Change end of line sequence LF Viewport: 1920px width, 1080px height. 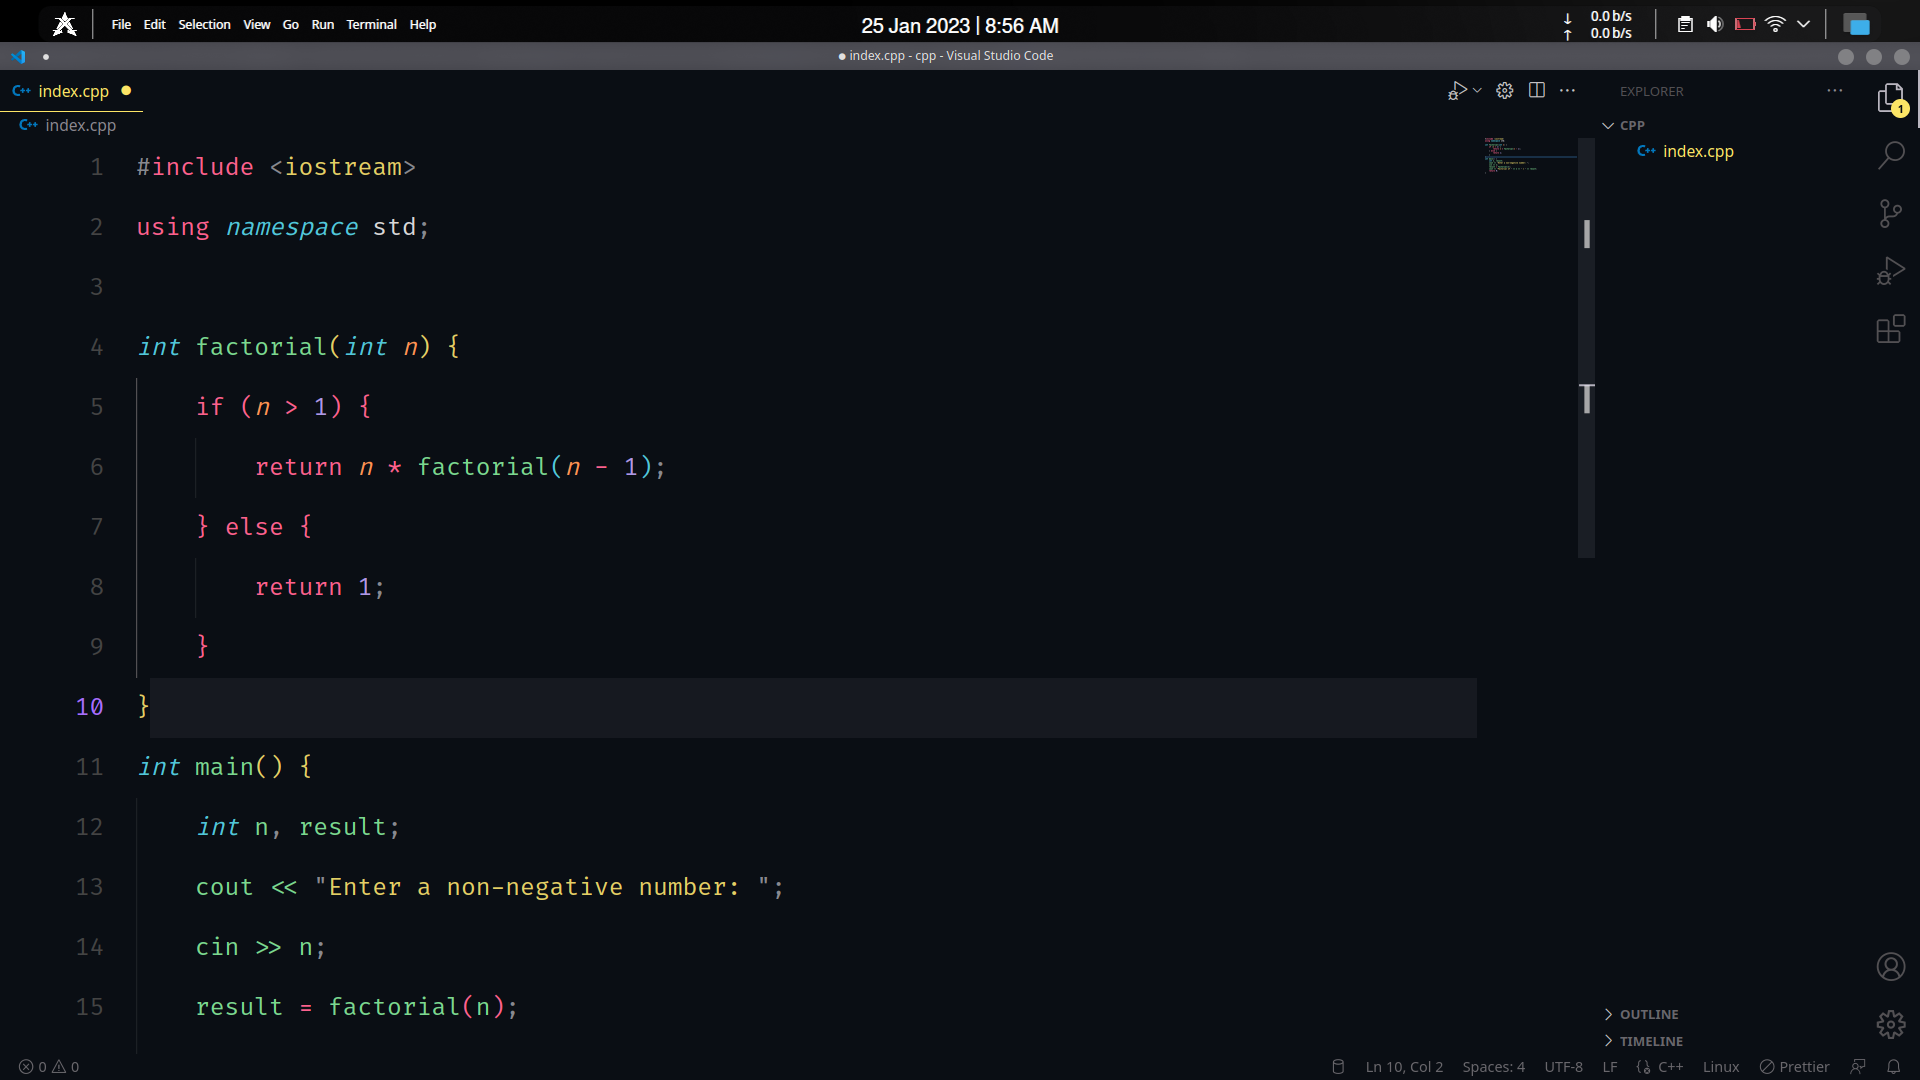click(1610, 1067)
